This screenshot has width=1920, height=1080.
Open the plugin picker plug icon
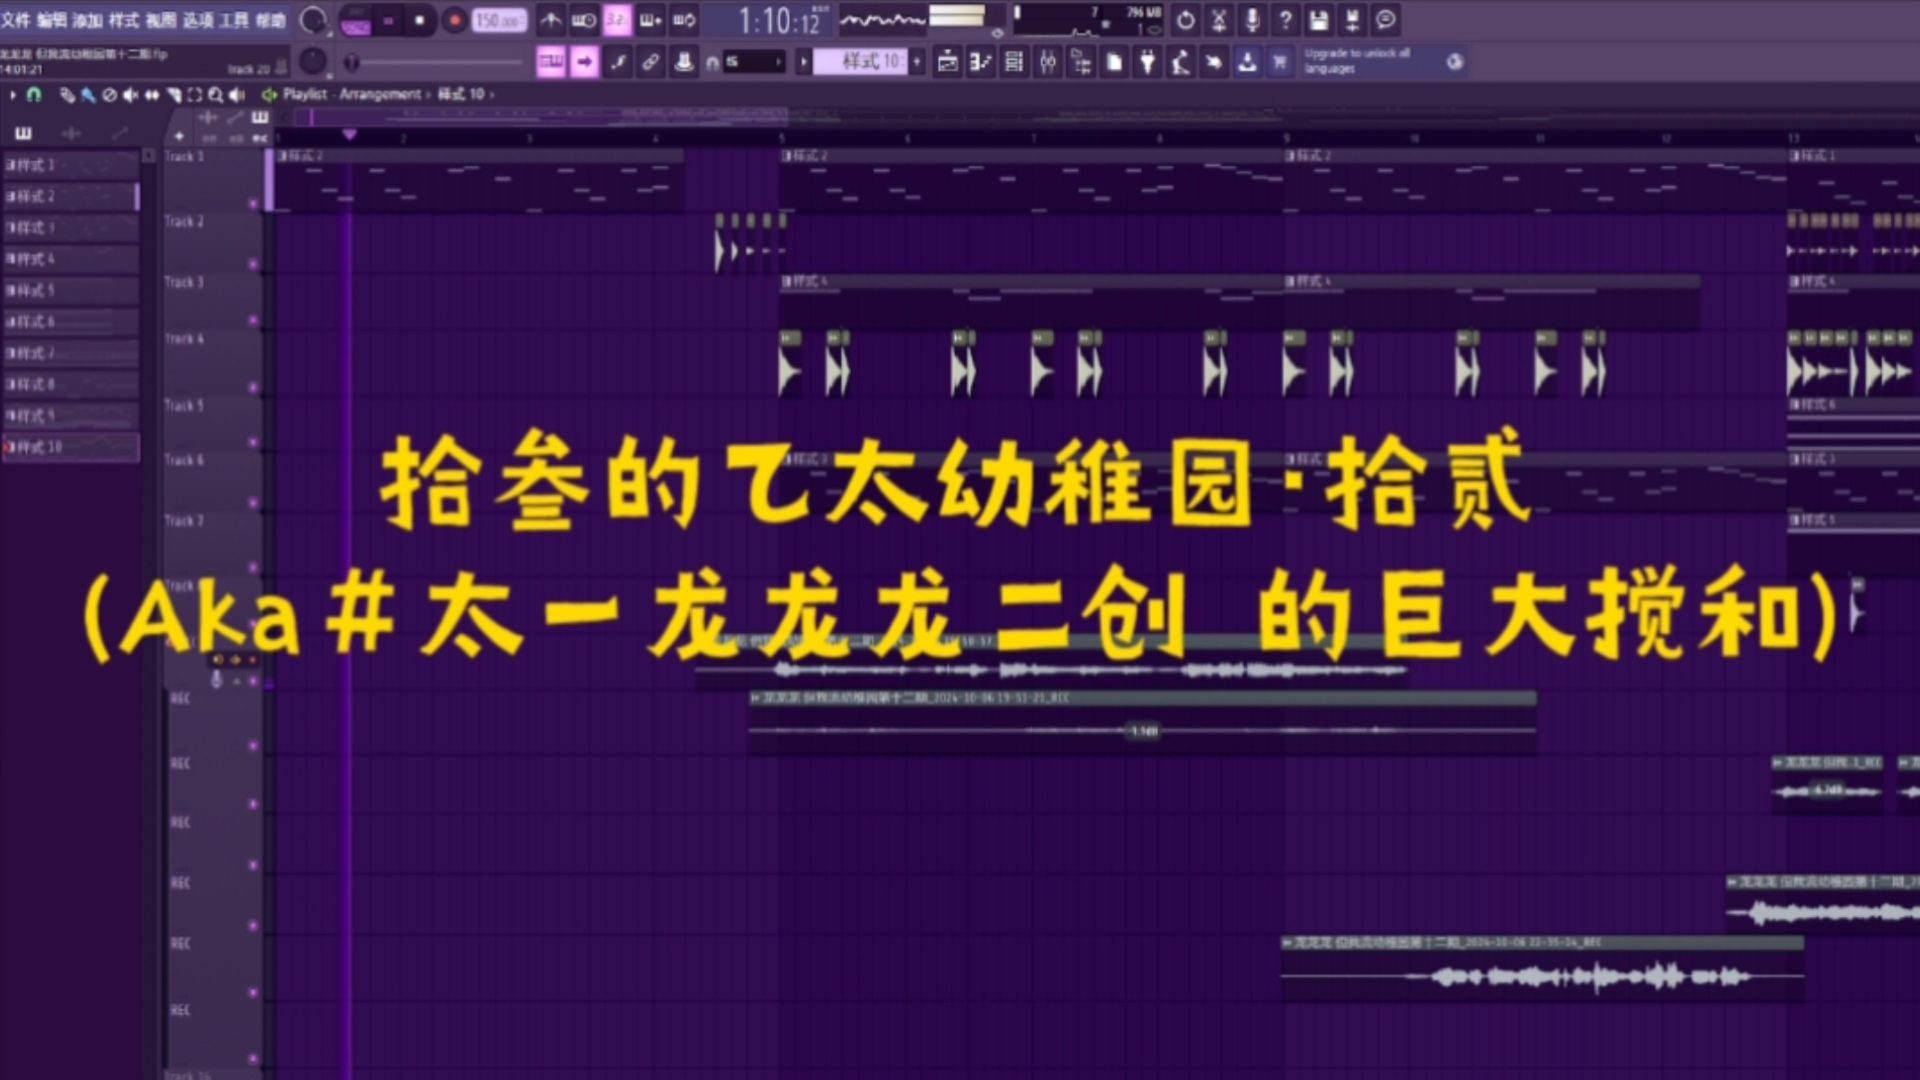pyautogui.click(x=1148, y=63)
